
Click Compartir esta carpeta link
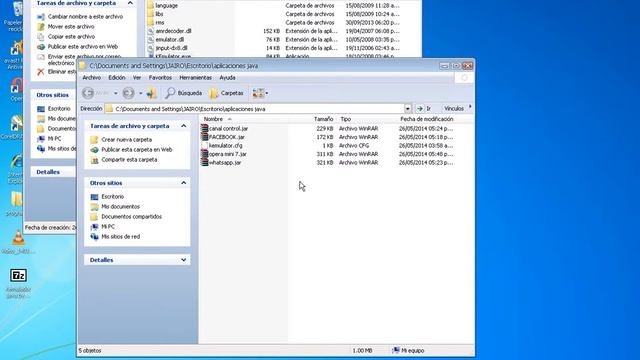click(x=129, y=160)
